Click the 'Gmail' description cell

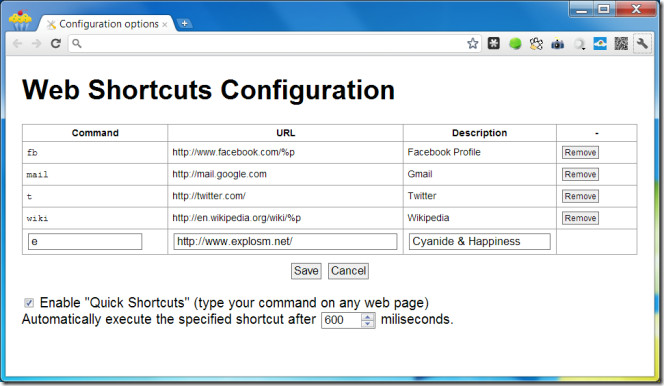479,174
